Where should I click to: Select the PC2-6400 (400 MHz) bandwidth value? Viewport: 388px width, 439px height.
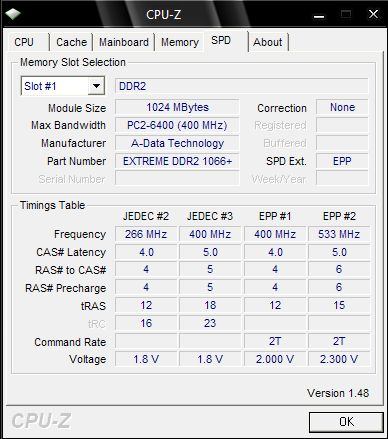coord(177,125)
